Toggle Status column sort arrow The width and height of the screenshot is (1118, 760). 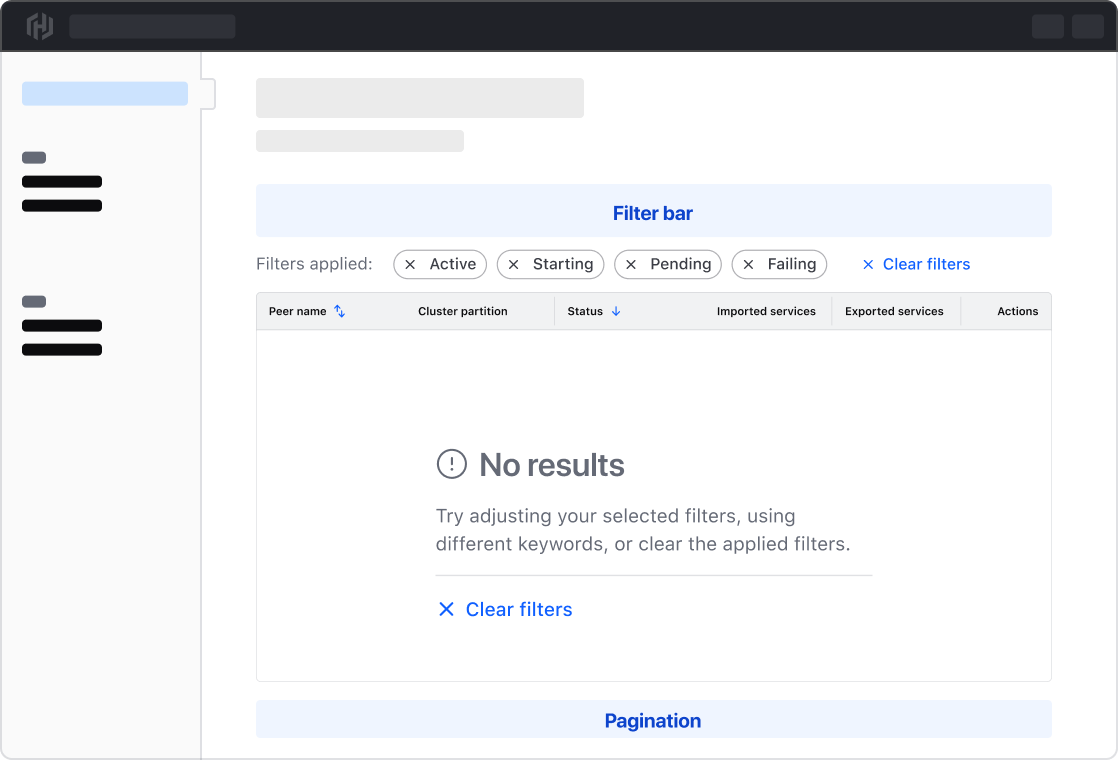pos(616,311)
